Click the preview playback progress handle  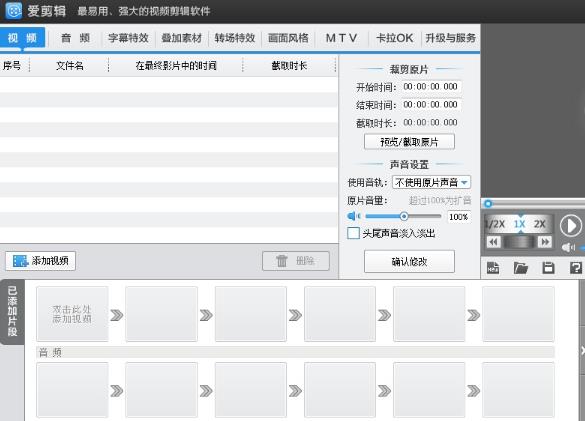click(488, 204)
